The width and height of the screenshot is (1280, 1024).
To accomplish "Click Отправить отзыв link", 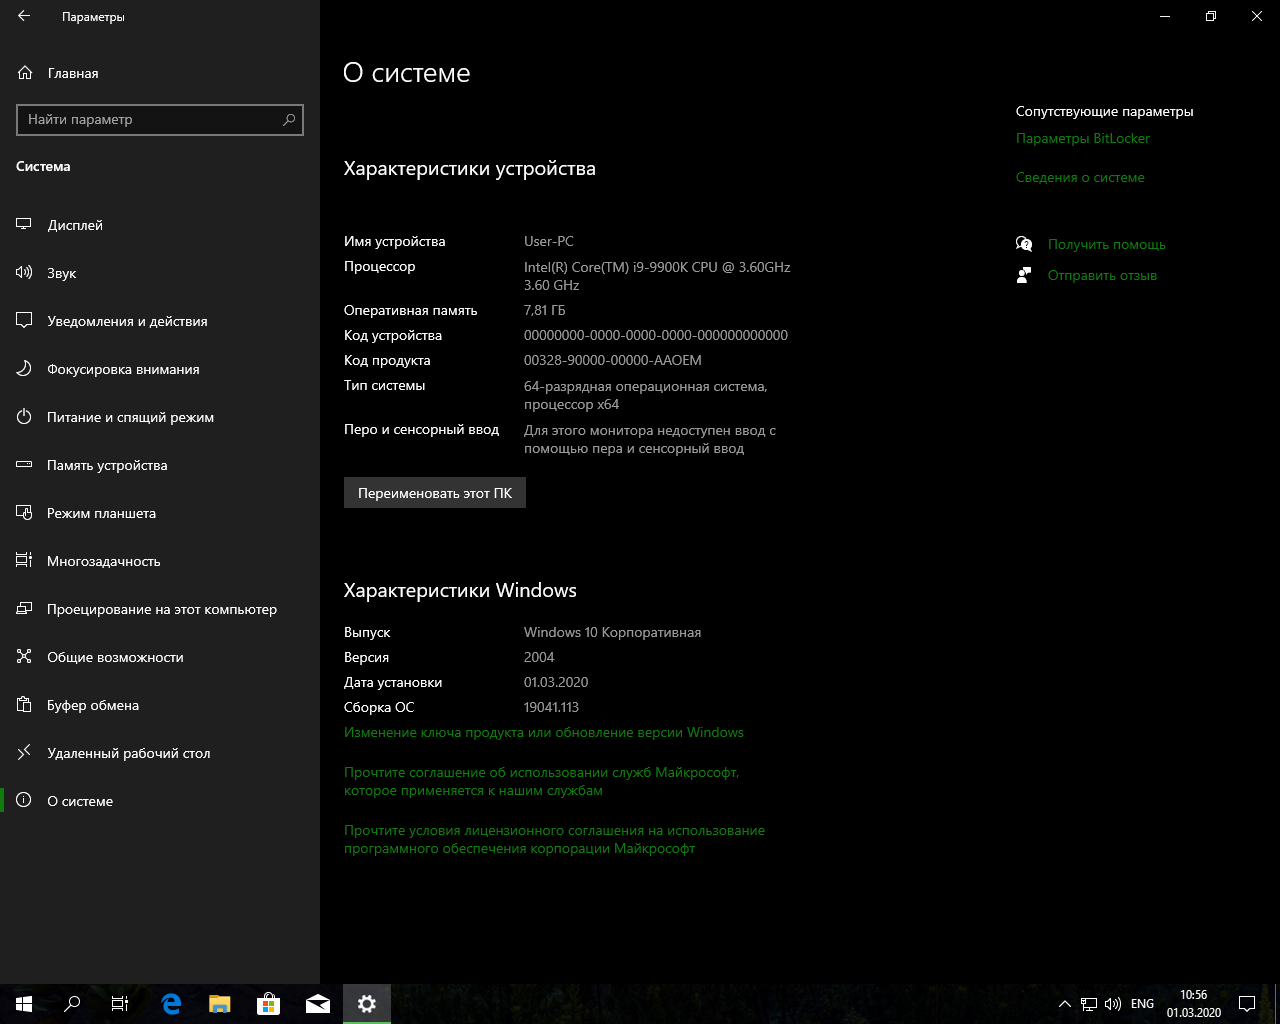I will [1102, 275].
